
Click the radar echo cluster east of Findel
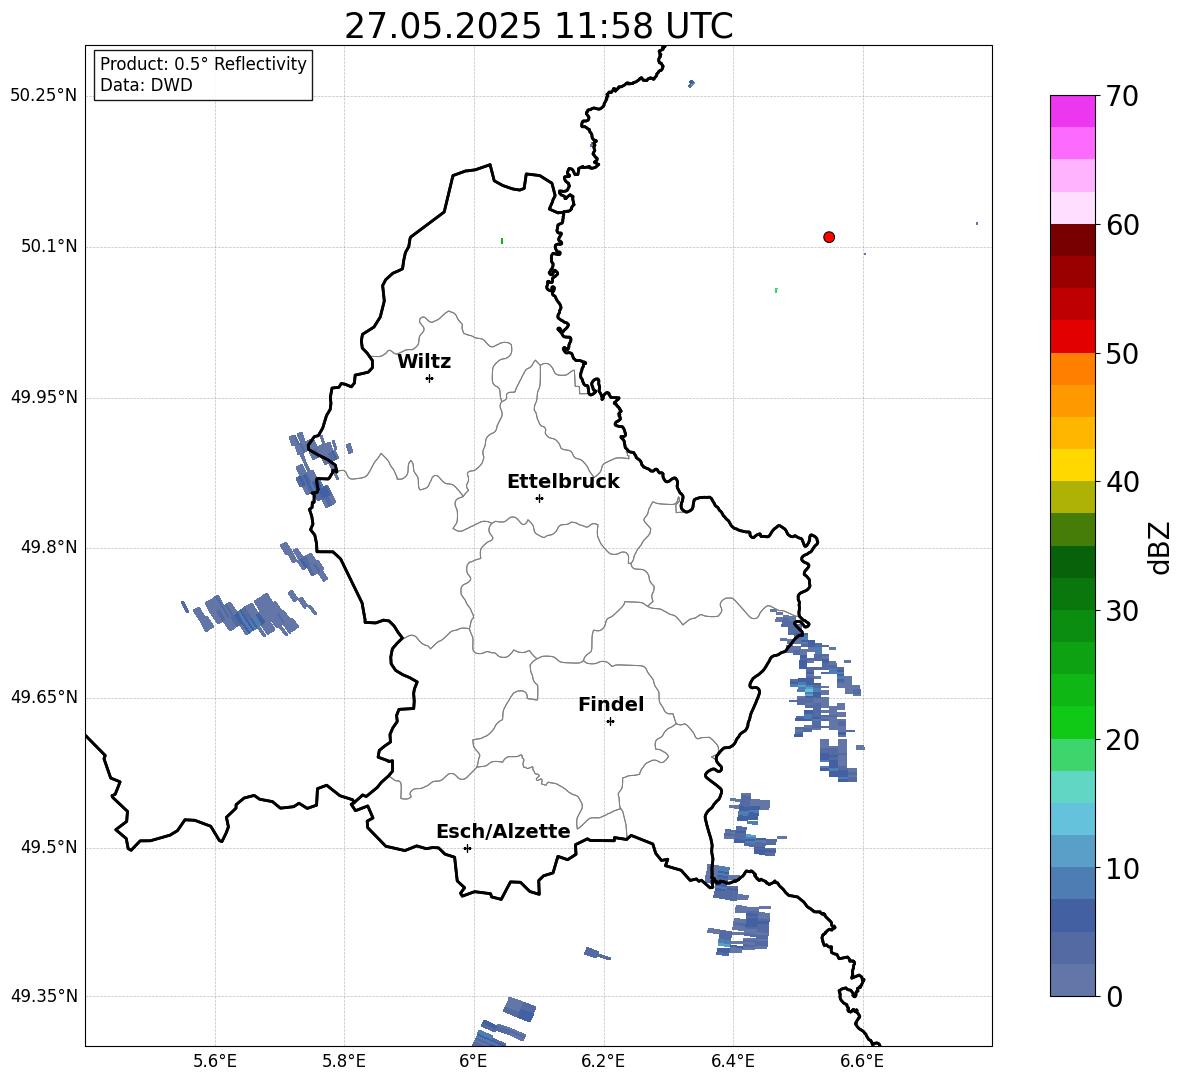(x=820, y=694)
